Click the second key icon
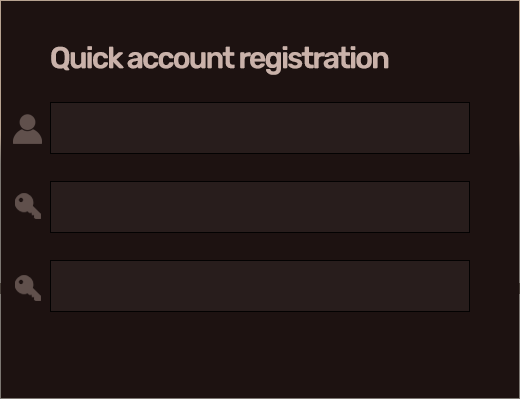The height and width of the screenshot is (399, 520). pos(28,288)
